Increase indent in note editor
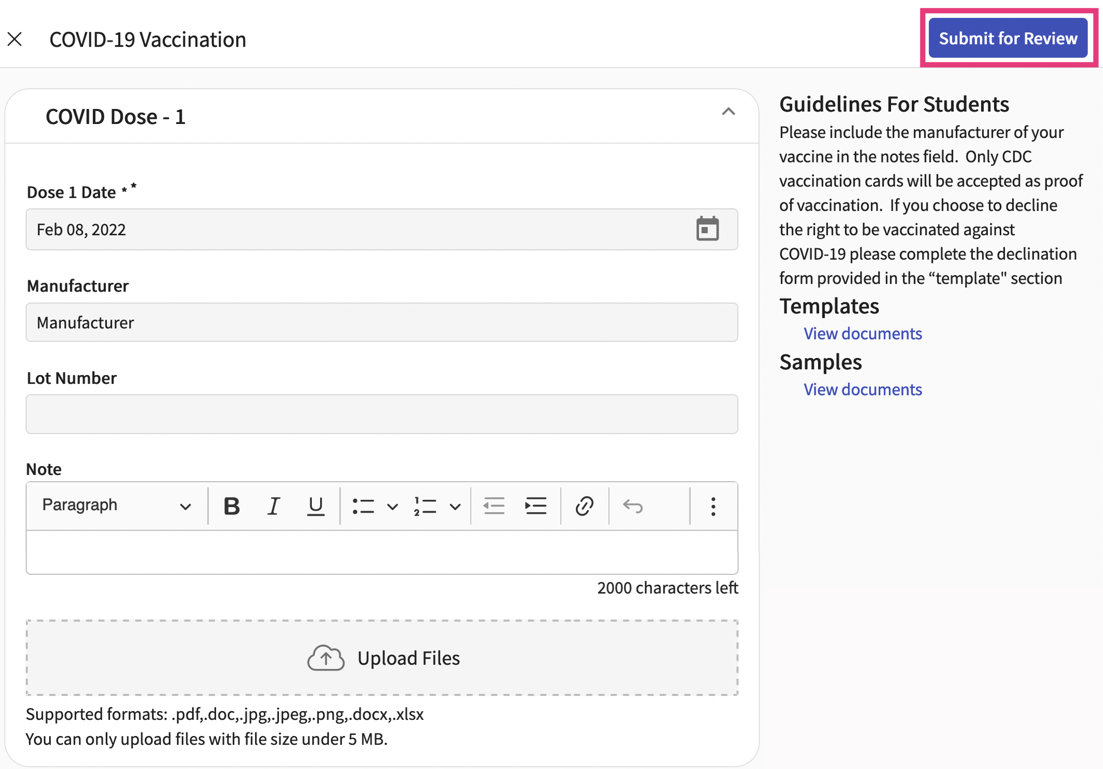 (x=536, y=506)
